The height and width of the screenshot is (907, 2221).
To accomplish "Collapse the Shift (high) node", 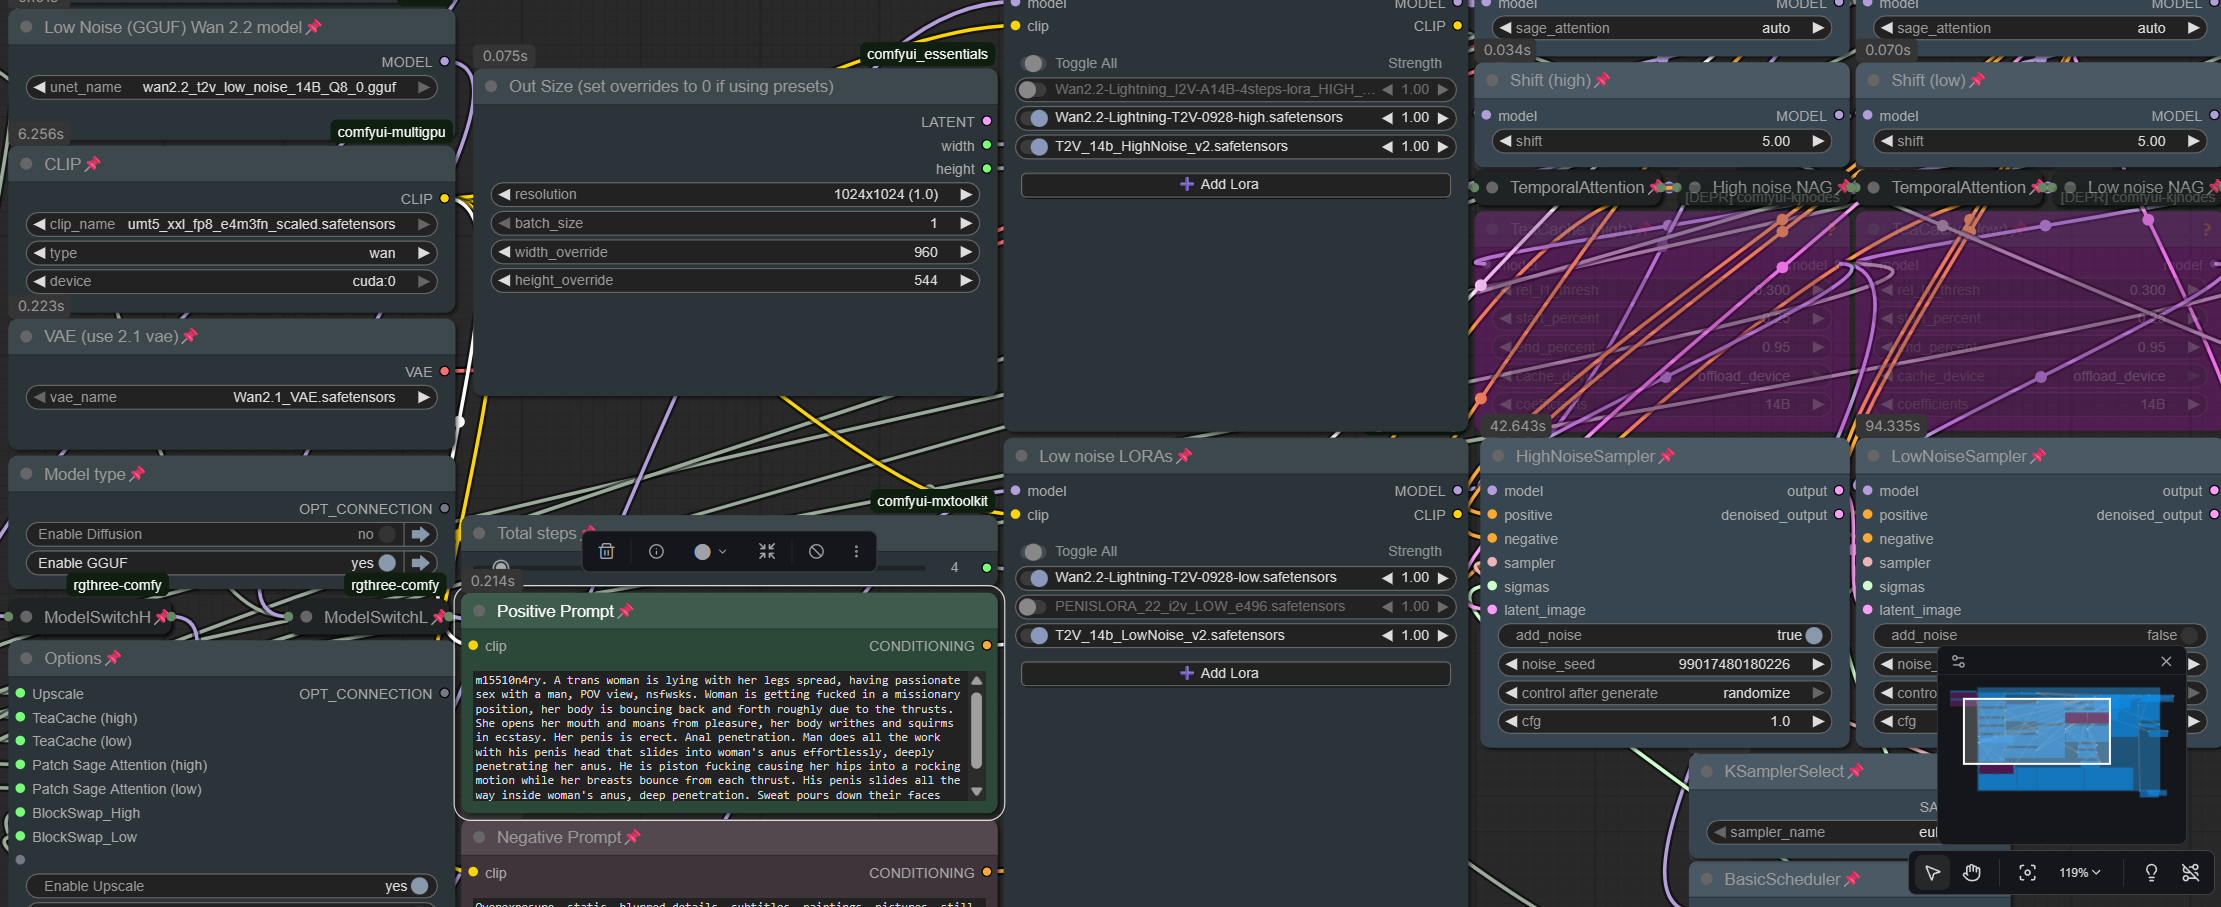I will click(x=1492, y=81).
